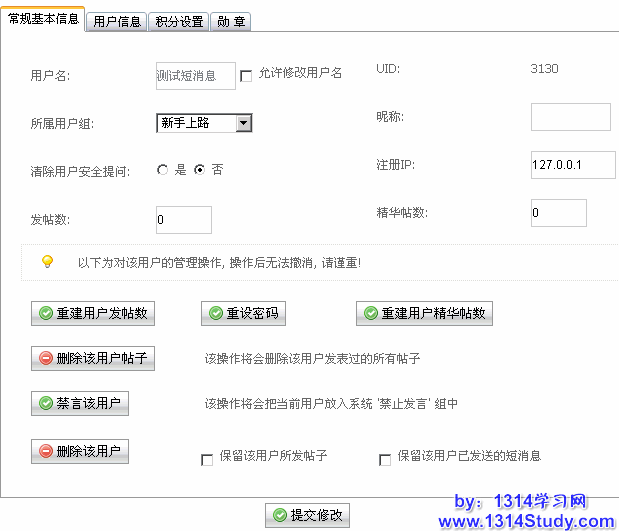Select 否 for 清除用户安全提问

(x=199, y=170)
